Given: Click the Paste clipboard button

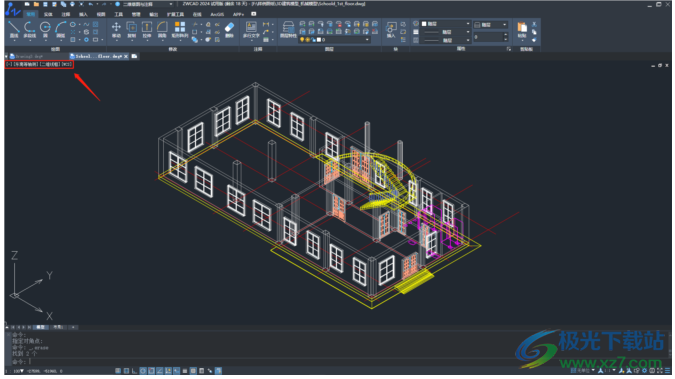Looking at the screenshot, I should [522, 30].
